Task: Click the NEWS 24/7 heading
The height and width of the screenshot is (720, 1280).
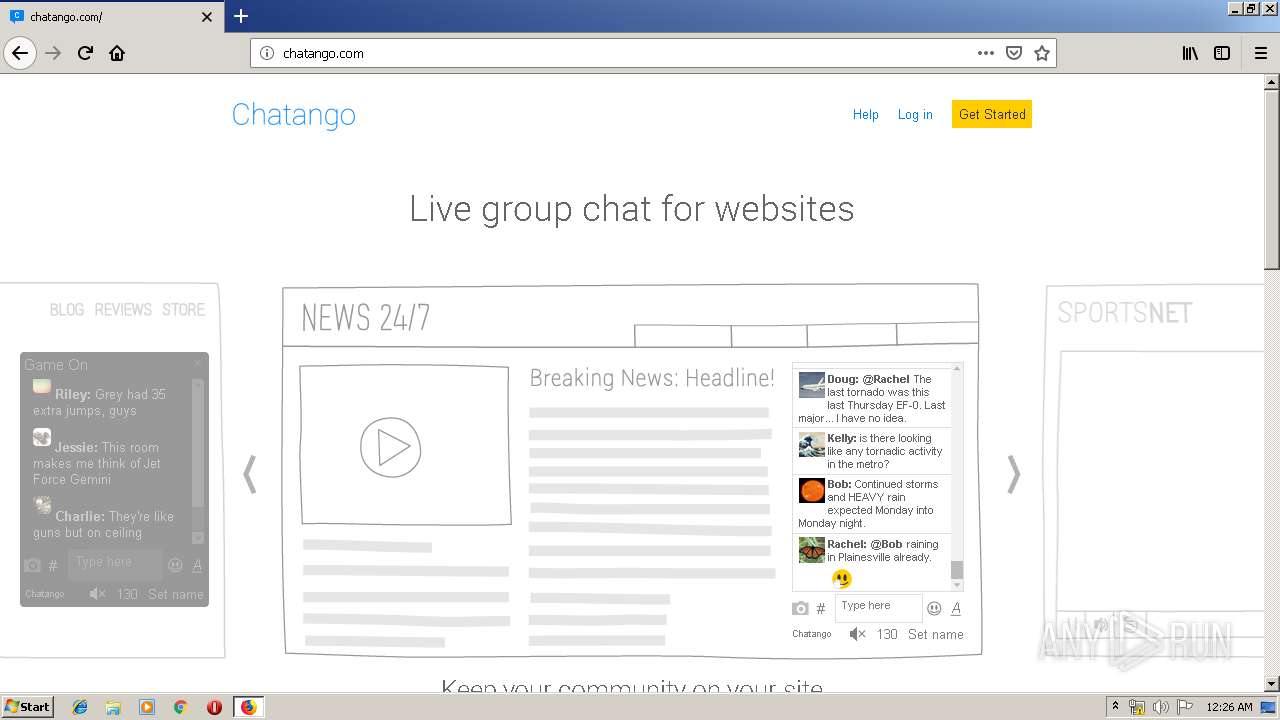Action: click(365, 318)
